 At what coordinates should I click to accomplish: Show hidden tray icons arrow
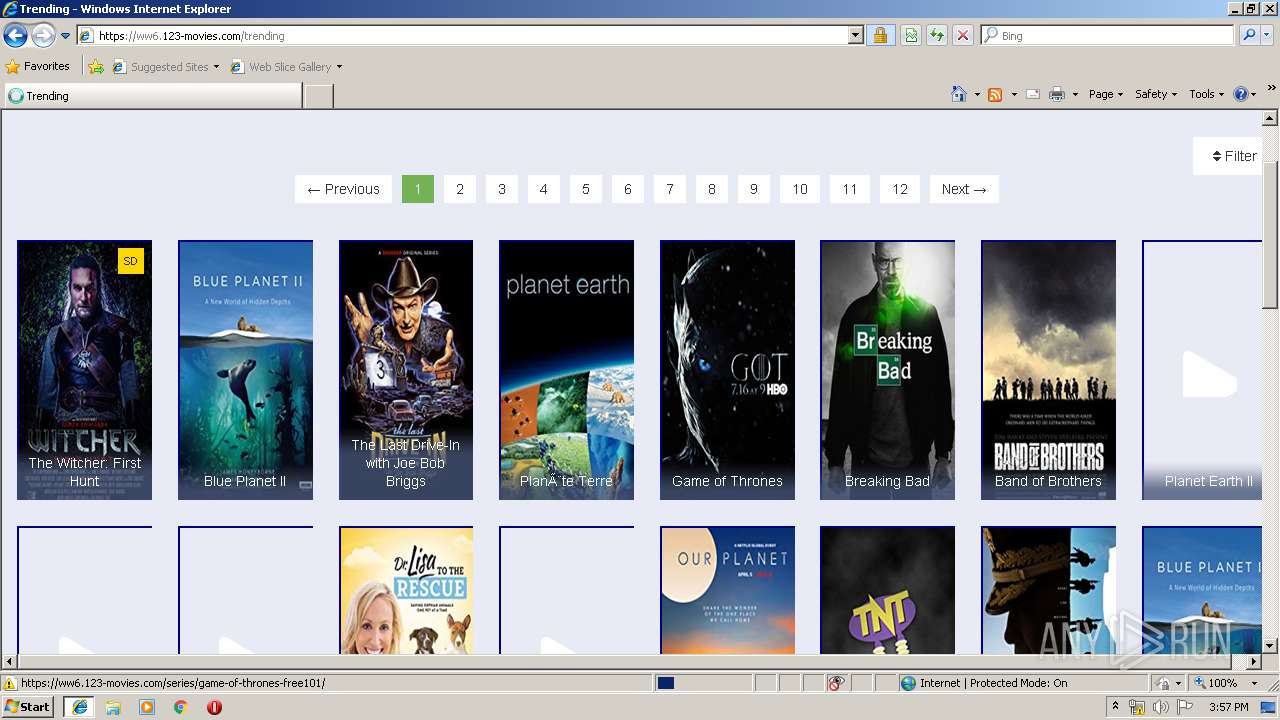[x=1115, y=707]
